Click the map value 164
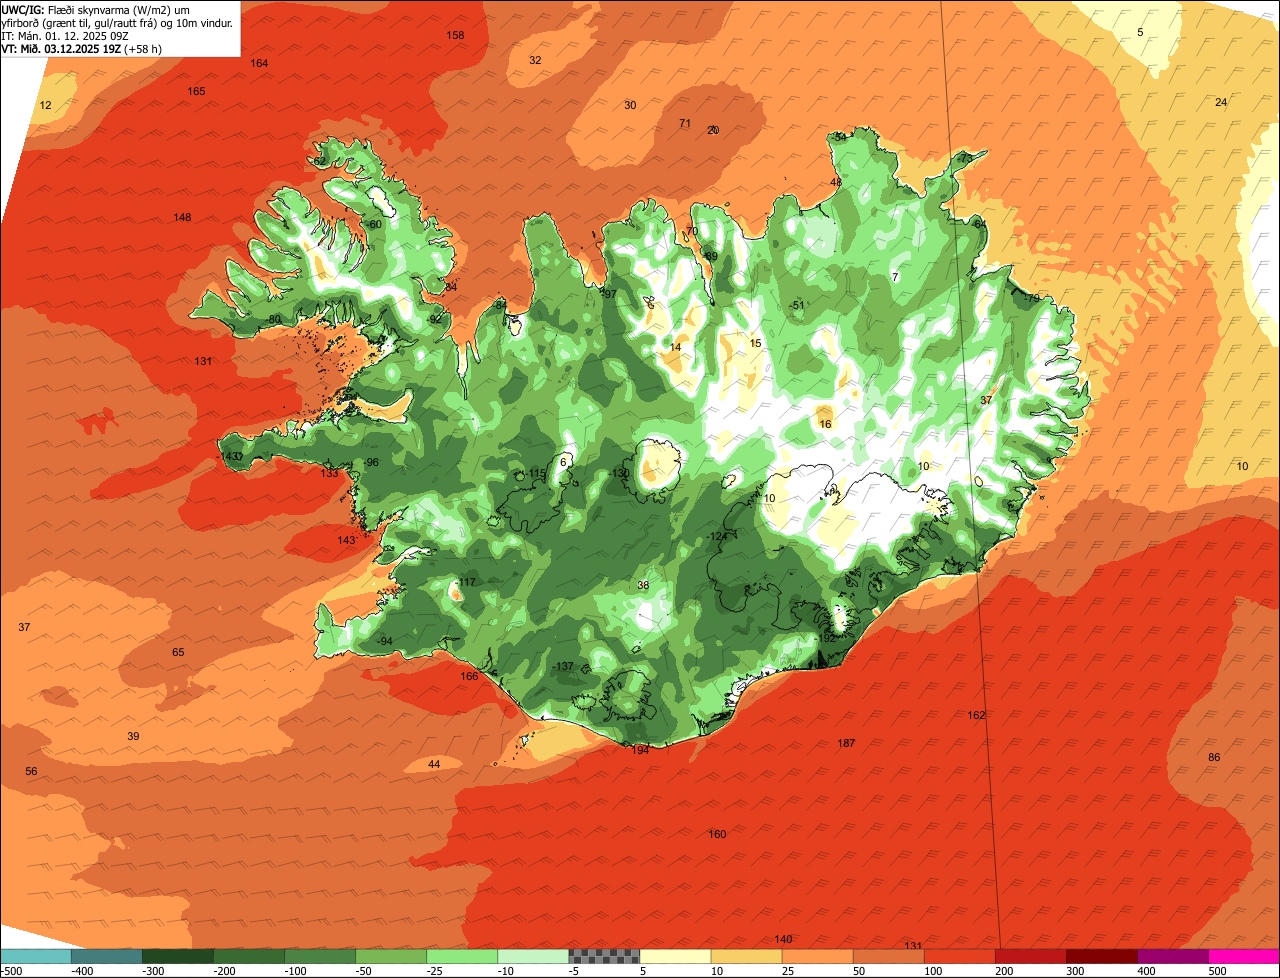1280x978 pixels. point(259,63)
